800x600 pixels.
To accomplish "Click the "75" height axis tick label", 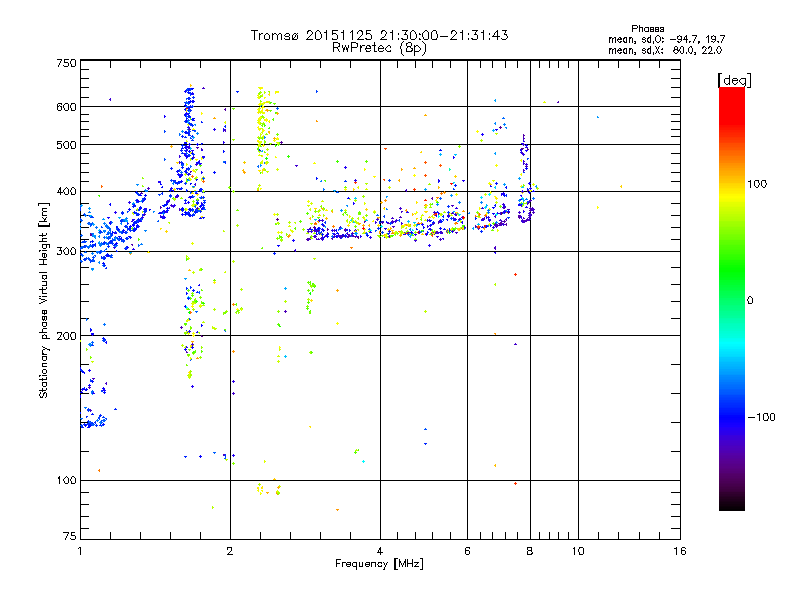I will [x=70, y=536].
